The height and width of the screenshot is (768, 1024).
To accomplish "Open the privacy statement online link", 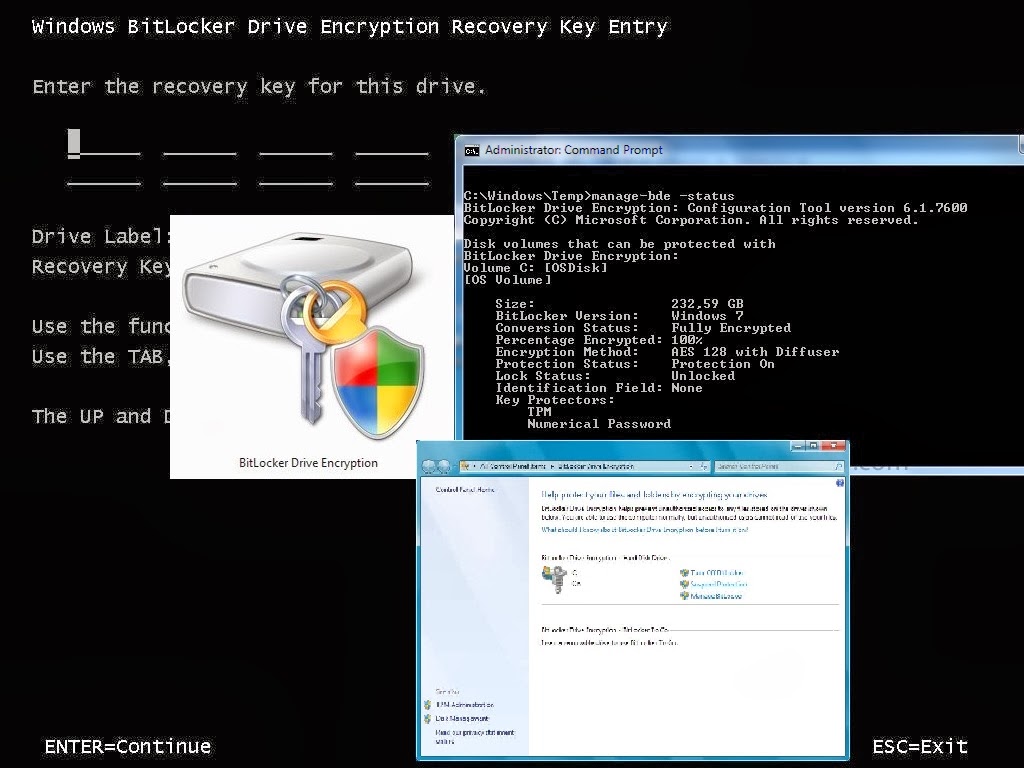I will click(x=475, y=737).
